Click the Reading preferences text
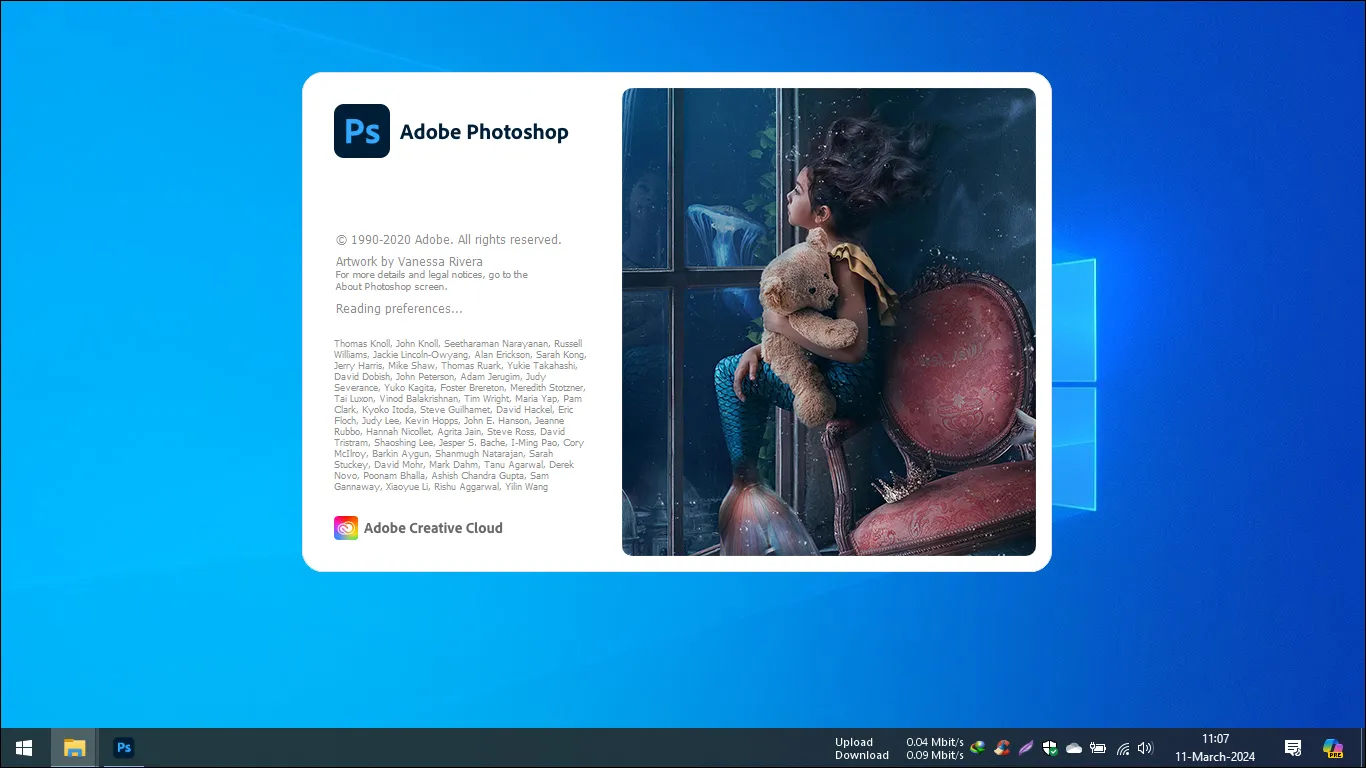1366x768 pixels. click(398, 308)
